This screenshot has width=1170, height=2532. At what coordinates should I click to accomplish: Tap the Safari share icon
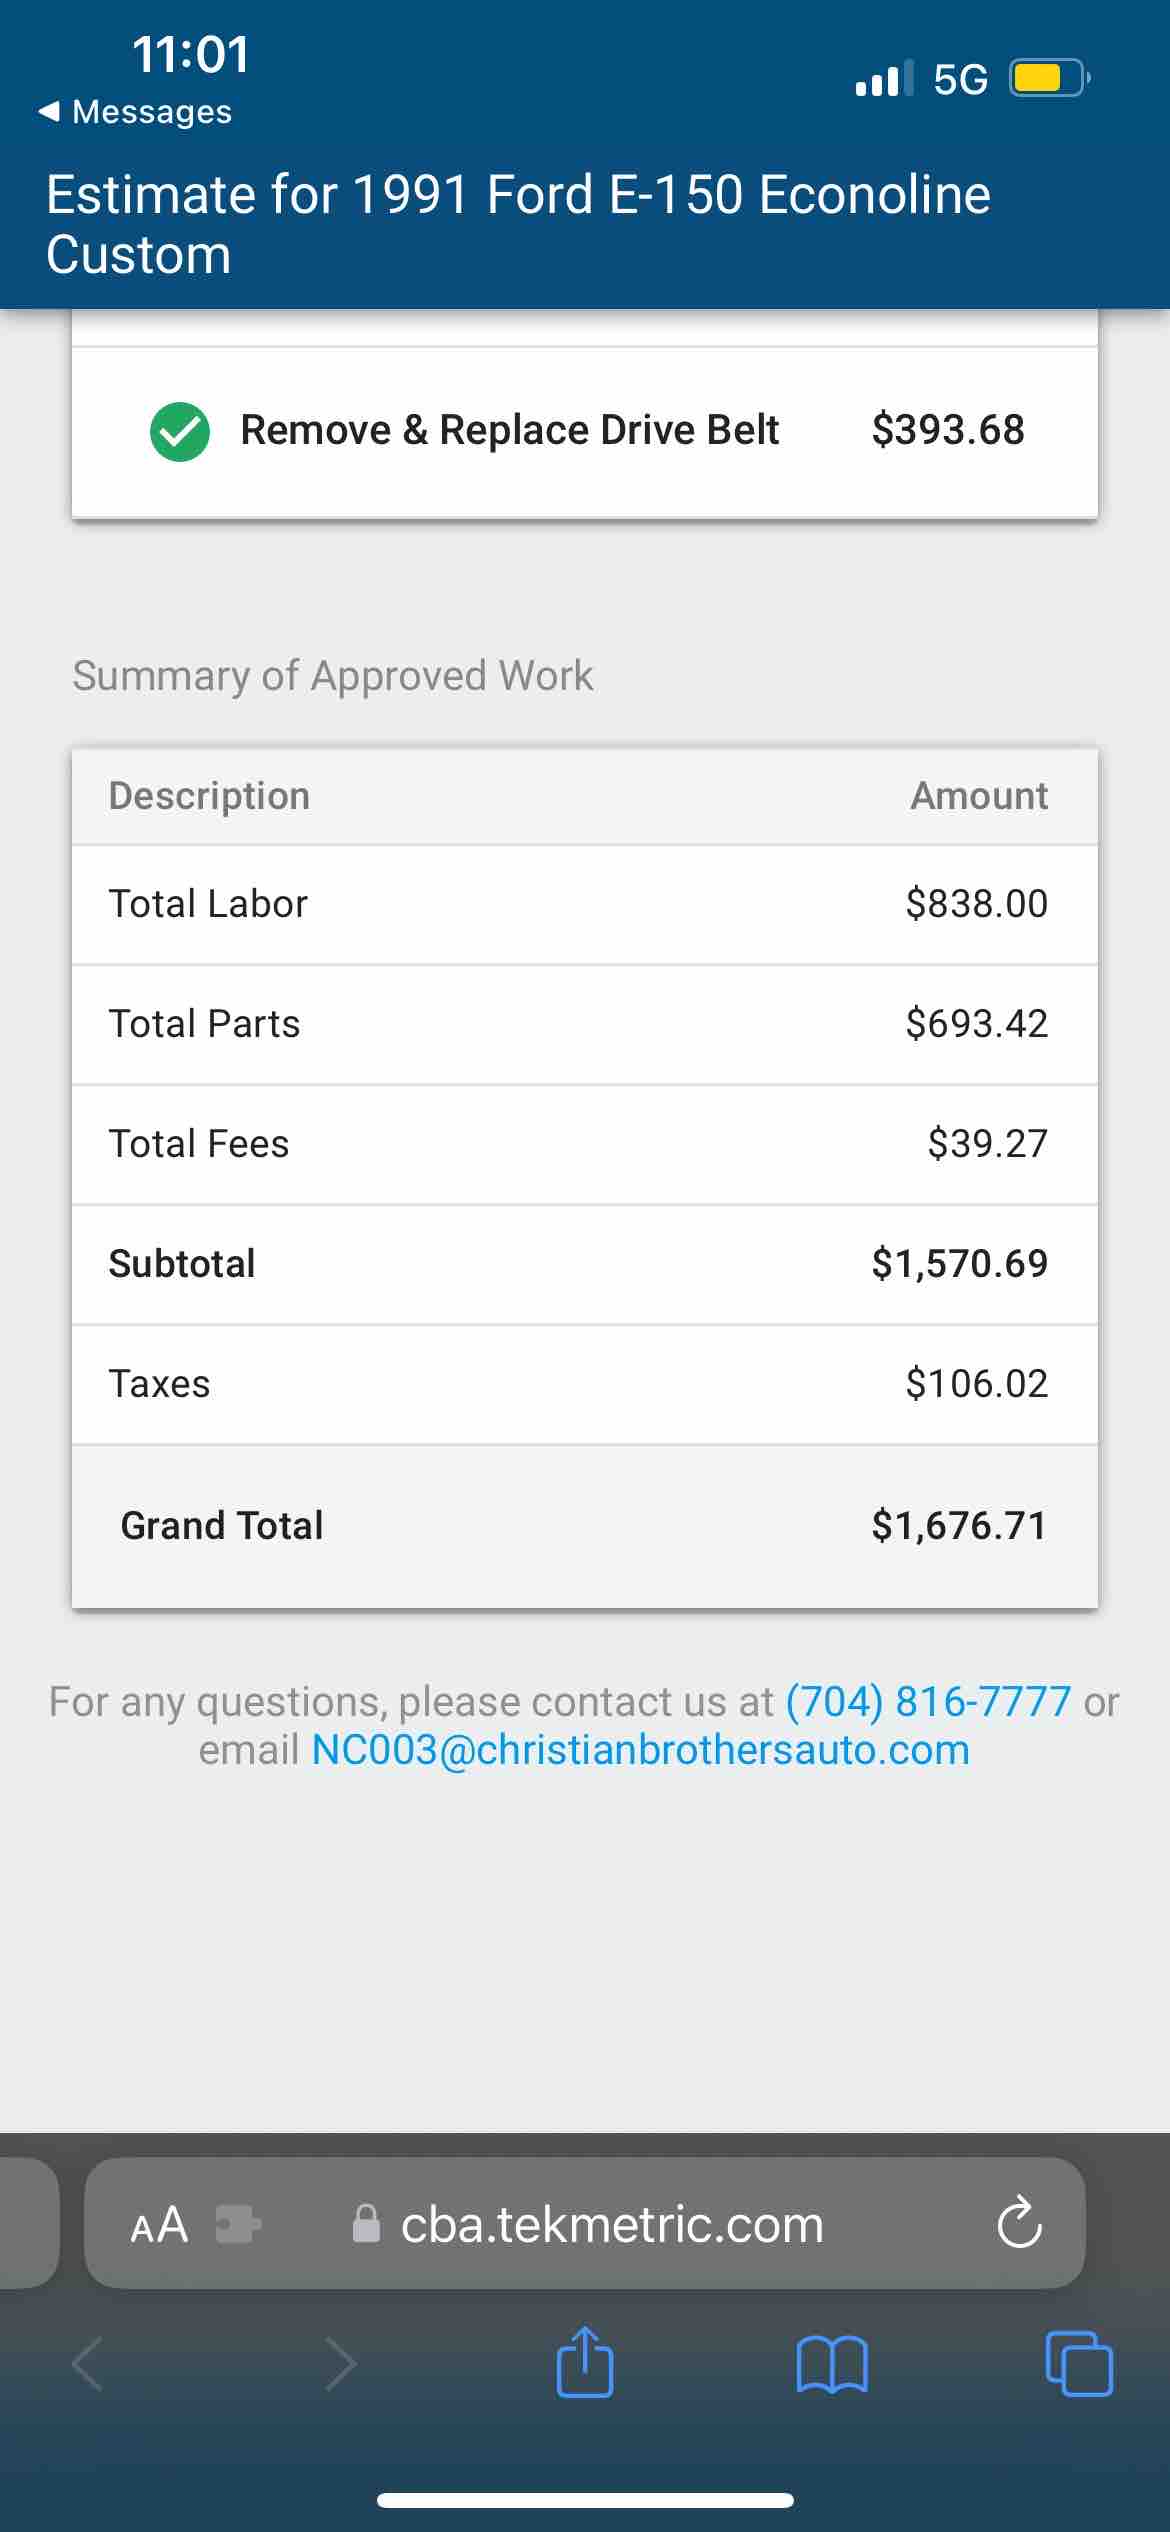(585, 2364)
